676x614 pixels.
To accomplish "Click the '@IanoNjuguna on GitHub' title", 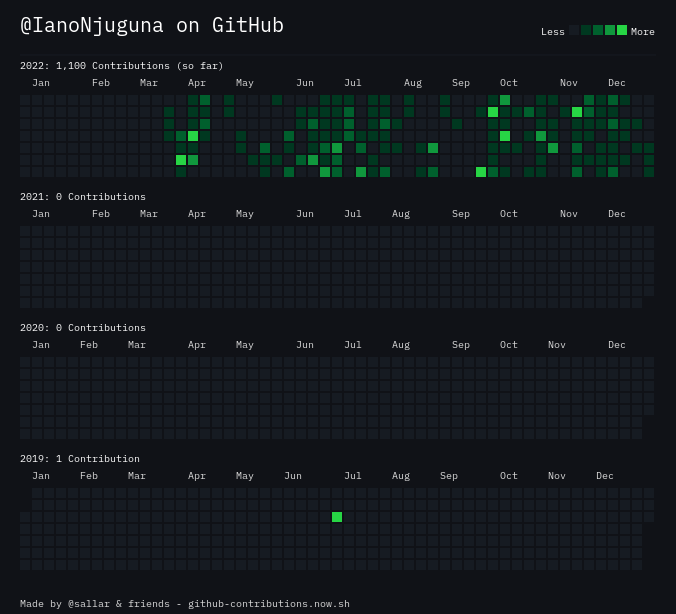I will [152, 25].
